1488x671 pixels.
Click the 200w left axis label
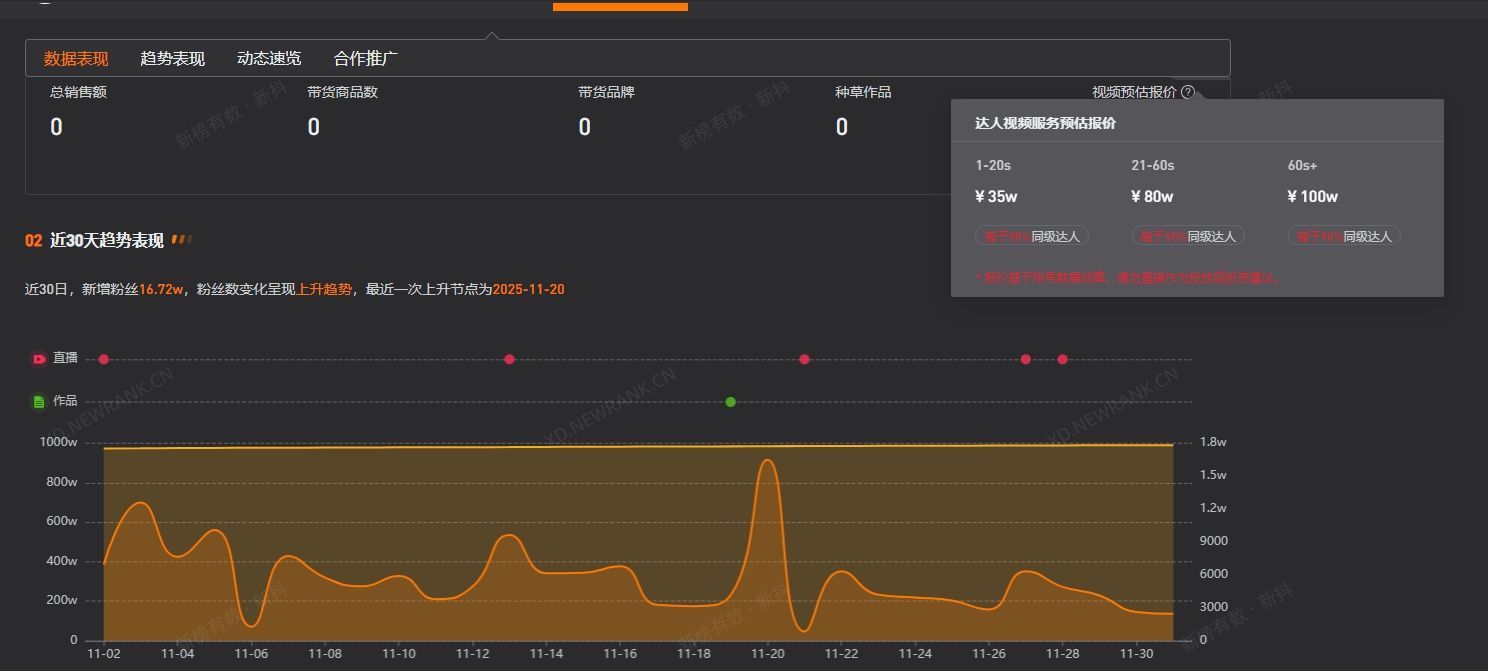(61, 600)
